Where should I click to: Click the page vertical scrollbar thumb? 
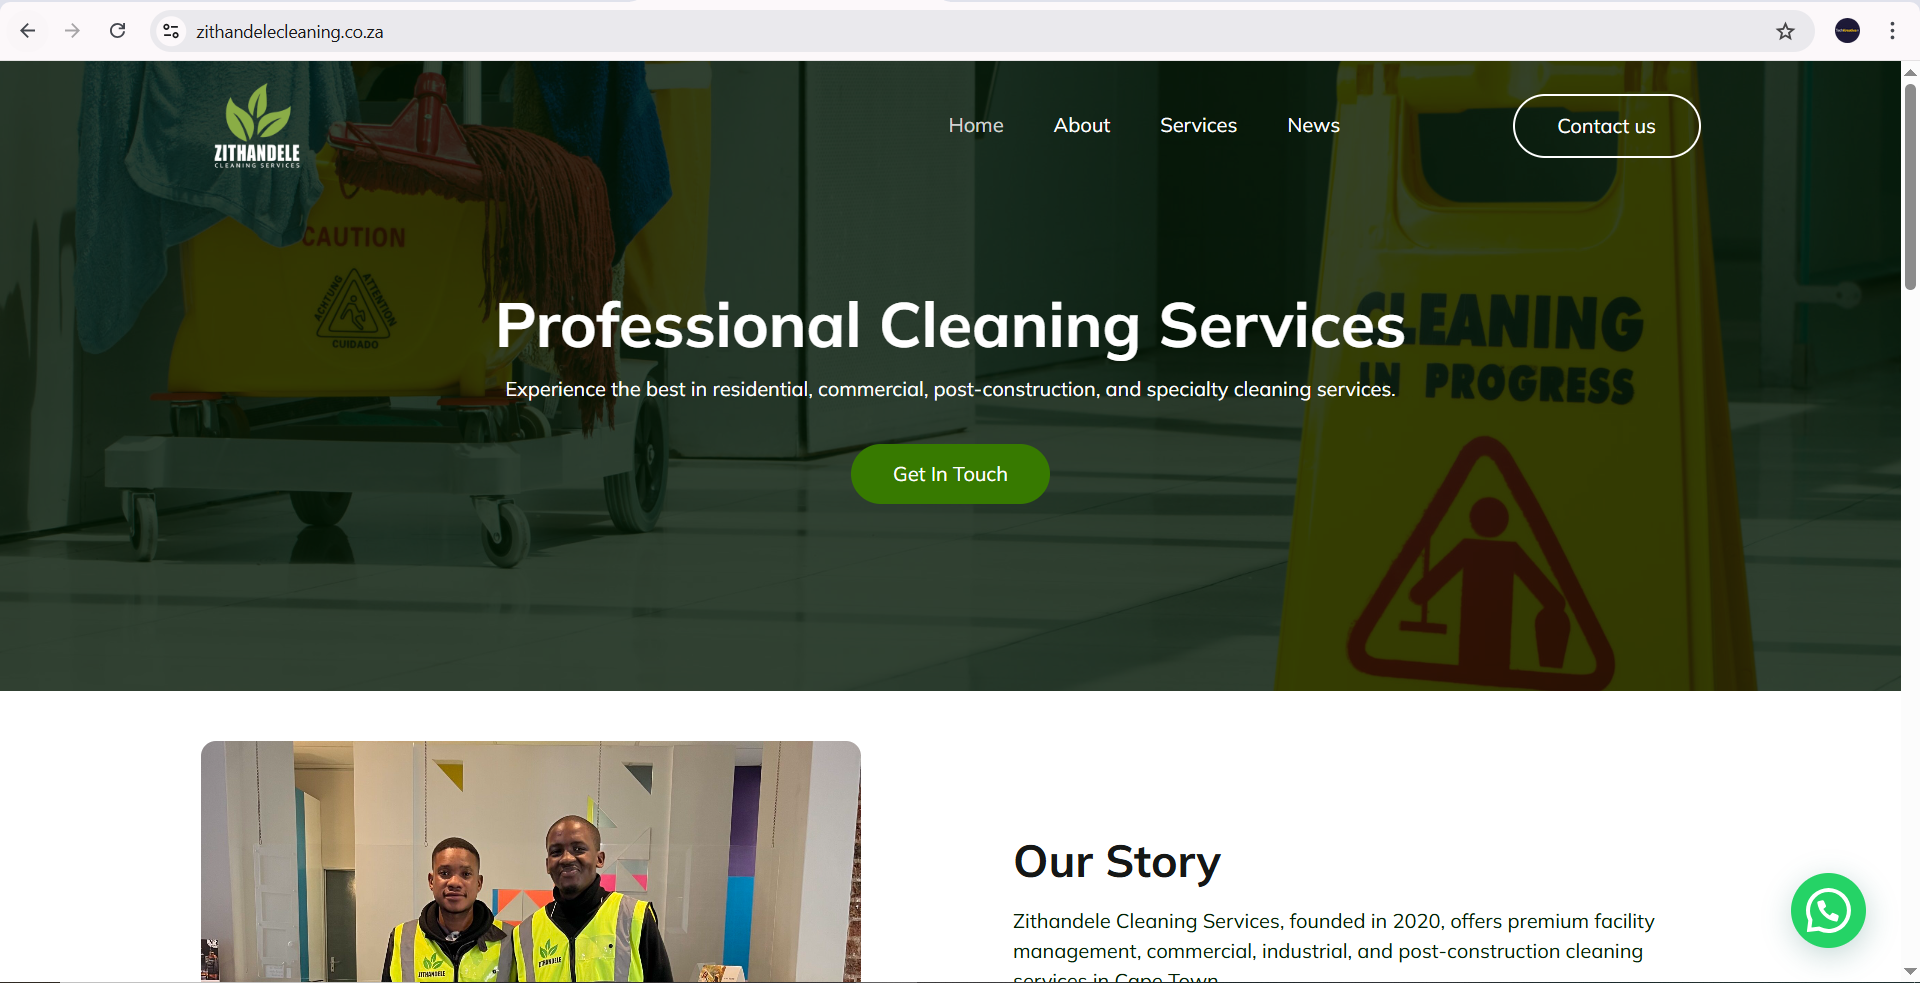click(1910, 187)
